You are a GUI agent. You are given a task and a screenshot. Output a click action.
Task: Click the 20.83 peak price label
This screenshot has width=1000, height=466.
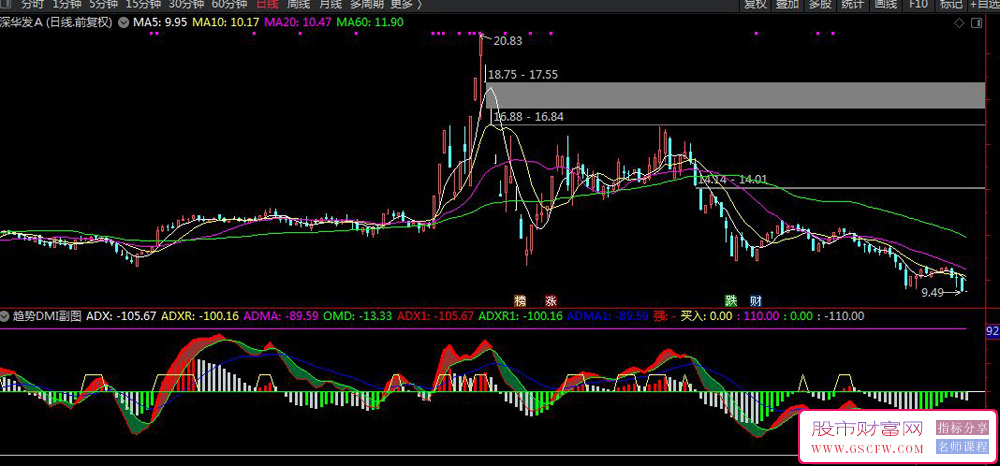[508, 41]
